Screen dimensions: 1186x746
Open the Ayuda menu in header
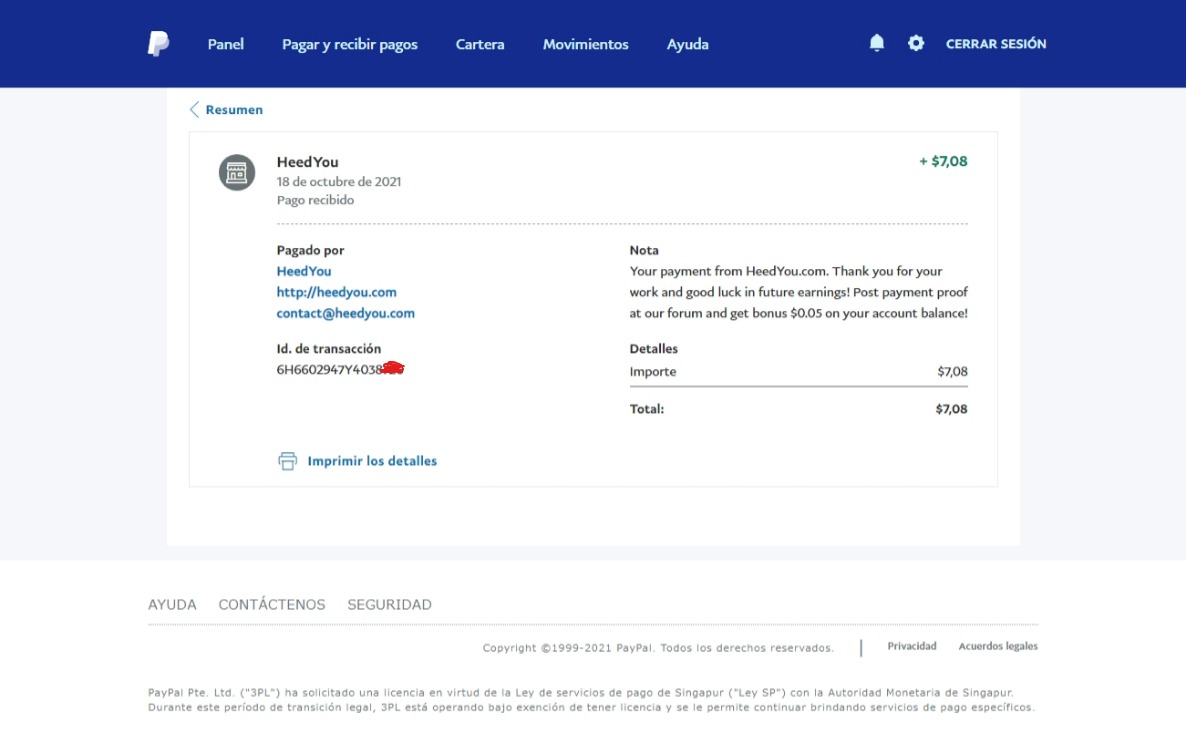point(688,44)
